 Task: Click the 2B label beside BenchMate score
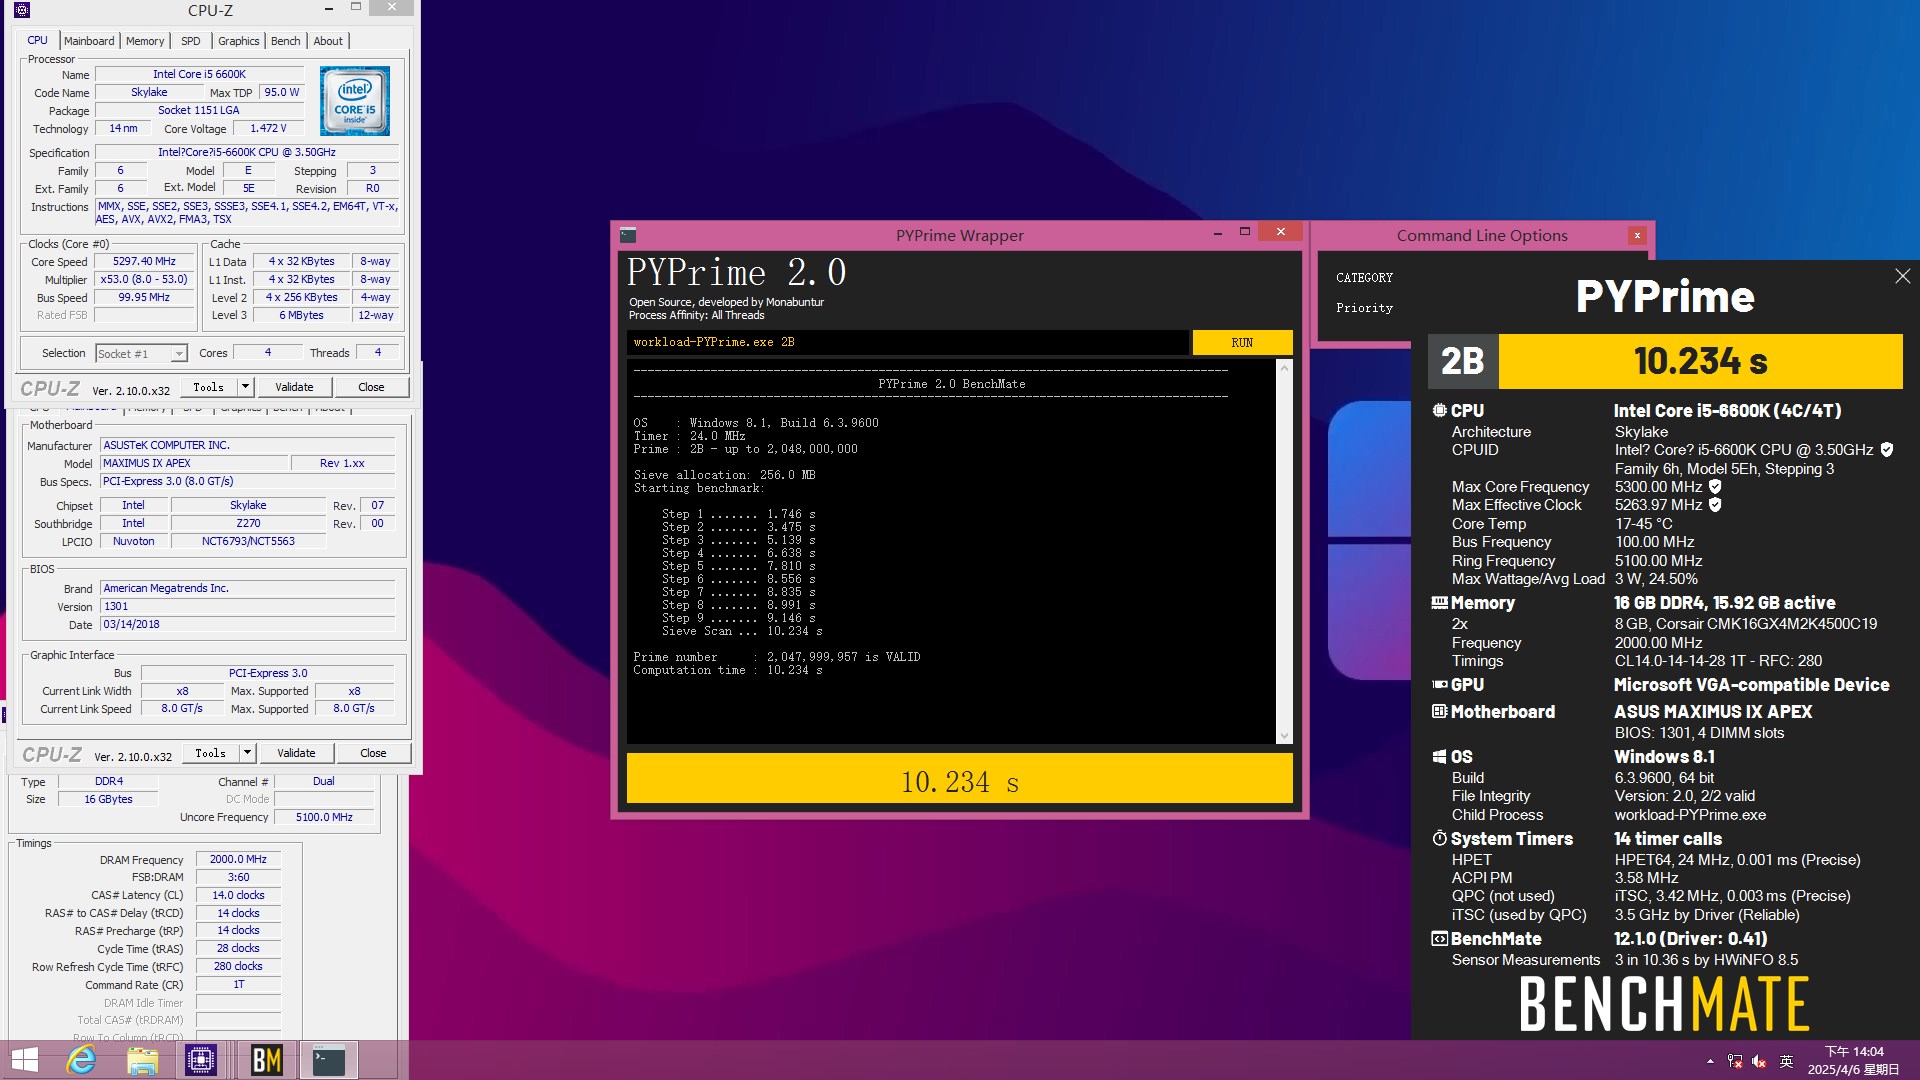(1462, 361)
